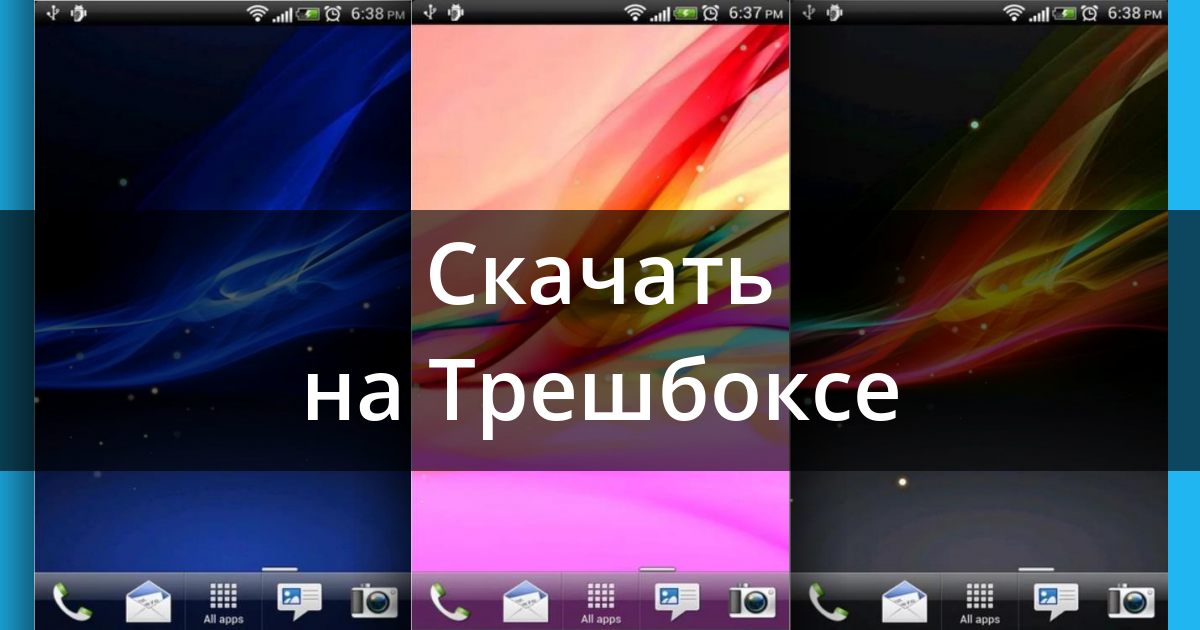Open the Phone dialer on the pink wallpaper screen
1200x630 pixels.
click(449, 601)
